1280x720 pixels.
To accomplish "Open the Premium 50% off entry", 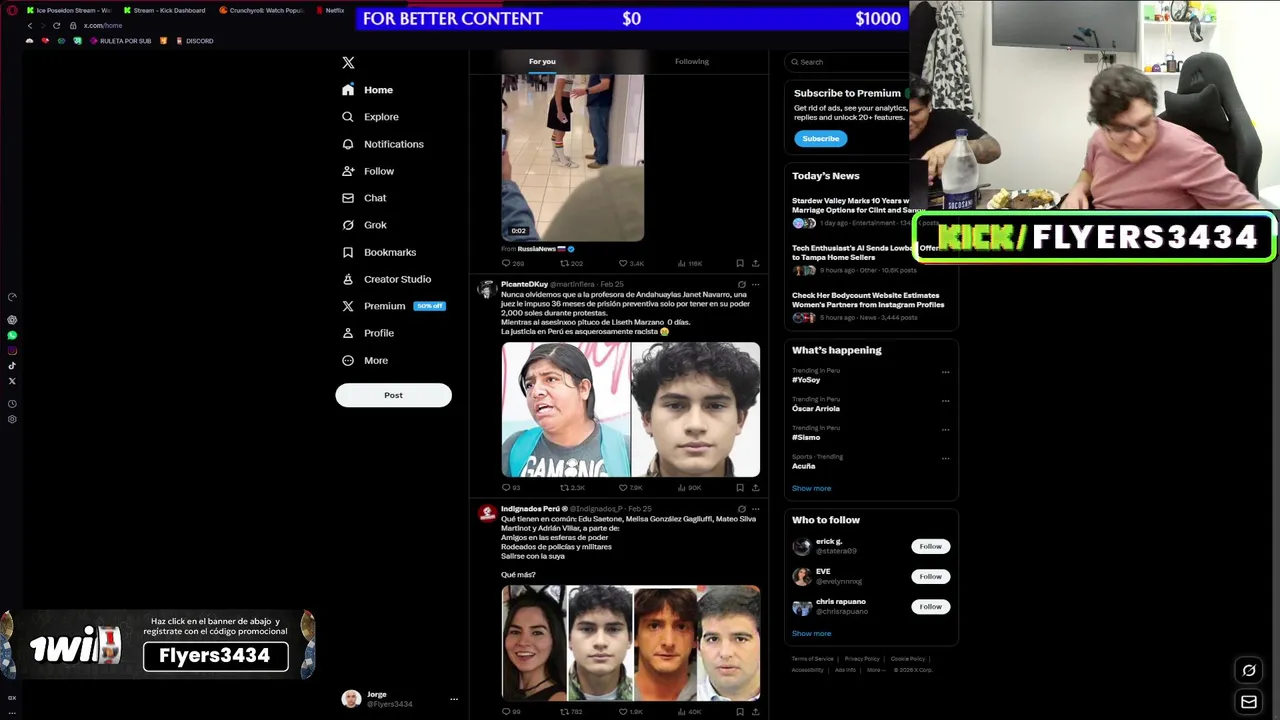I will 393,306.
